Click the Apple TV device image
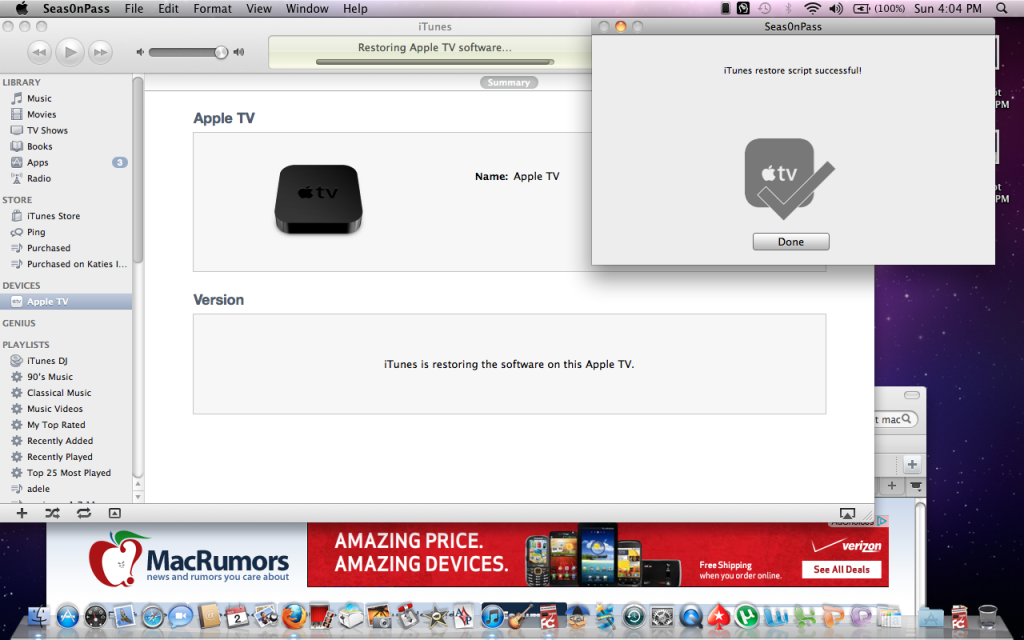This screenshot has height=640, width=1024. pos(319,199)
